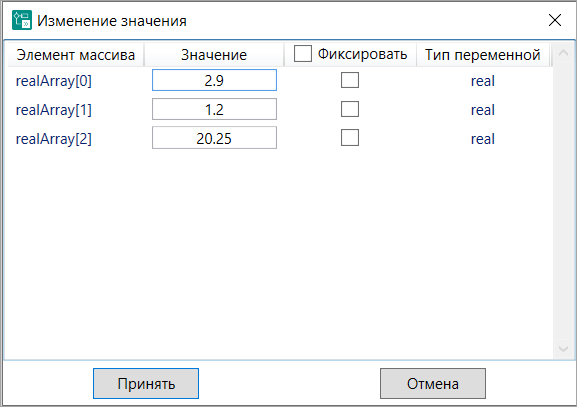Screen dimensions: 577x407
Task: Toggle the Фиксировать header checkbox
Action: point(302,54)
